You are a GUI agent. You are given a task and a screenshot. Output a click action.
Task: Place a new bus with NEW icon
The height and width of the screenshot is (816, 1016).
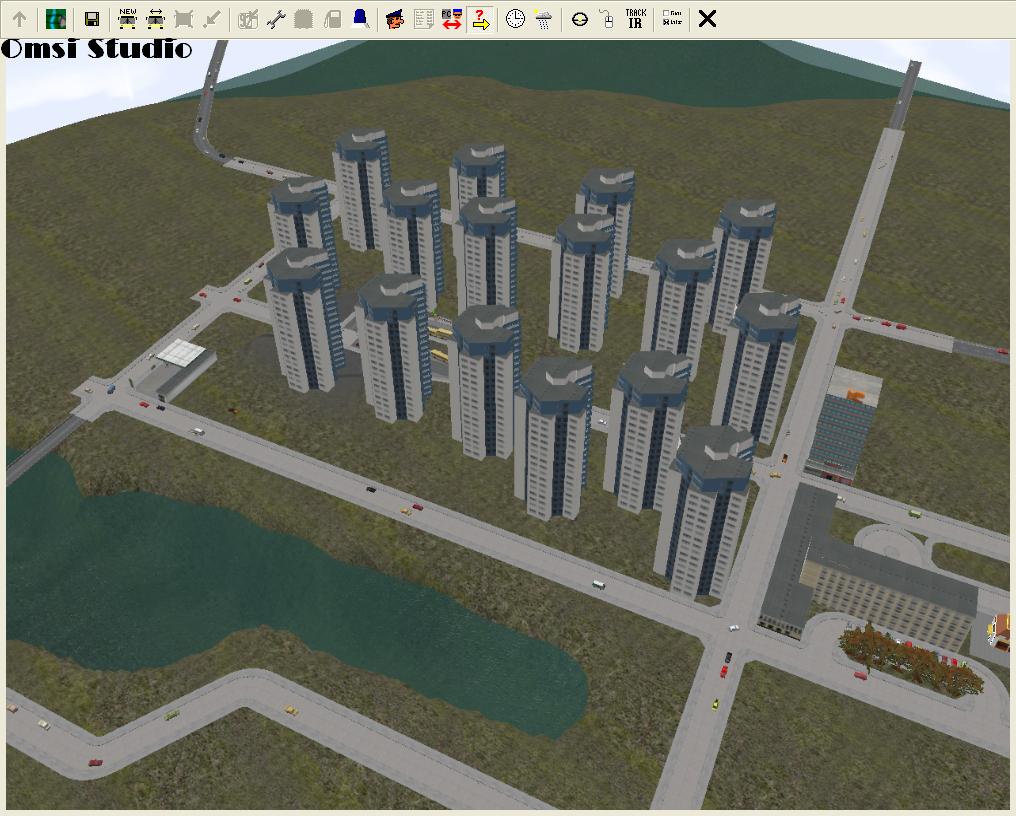127,19
